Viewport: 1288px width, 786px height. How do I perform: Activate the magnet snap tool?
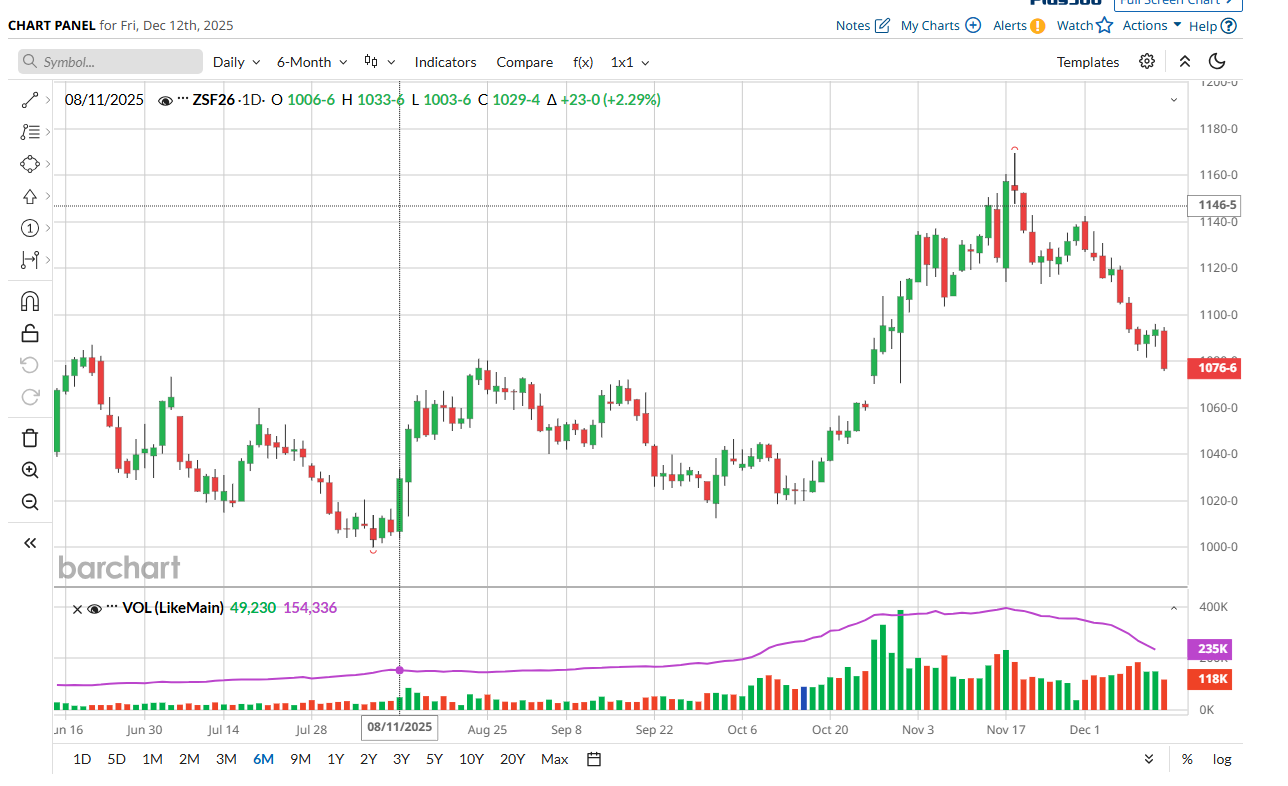(29, 301)
